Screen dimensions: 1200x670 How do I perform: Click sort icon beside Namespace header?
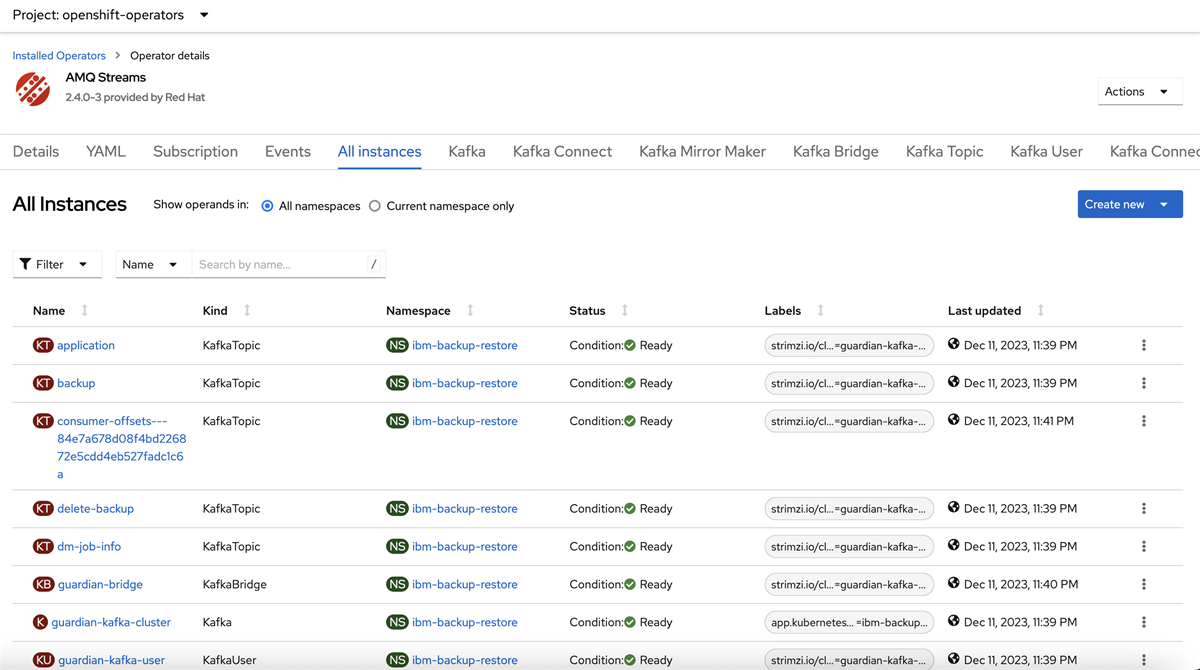pos(470,311)
